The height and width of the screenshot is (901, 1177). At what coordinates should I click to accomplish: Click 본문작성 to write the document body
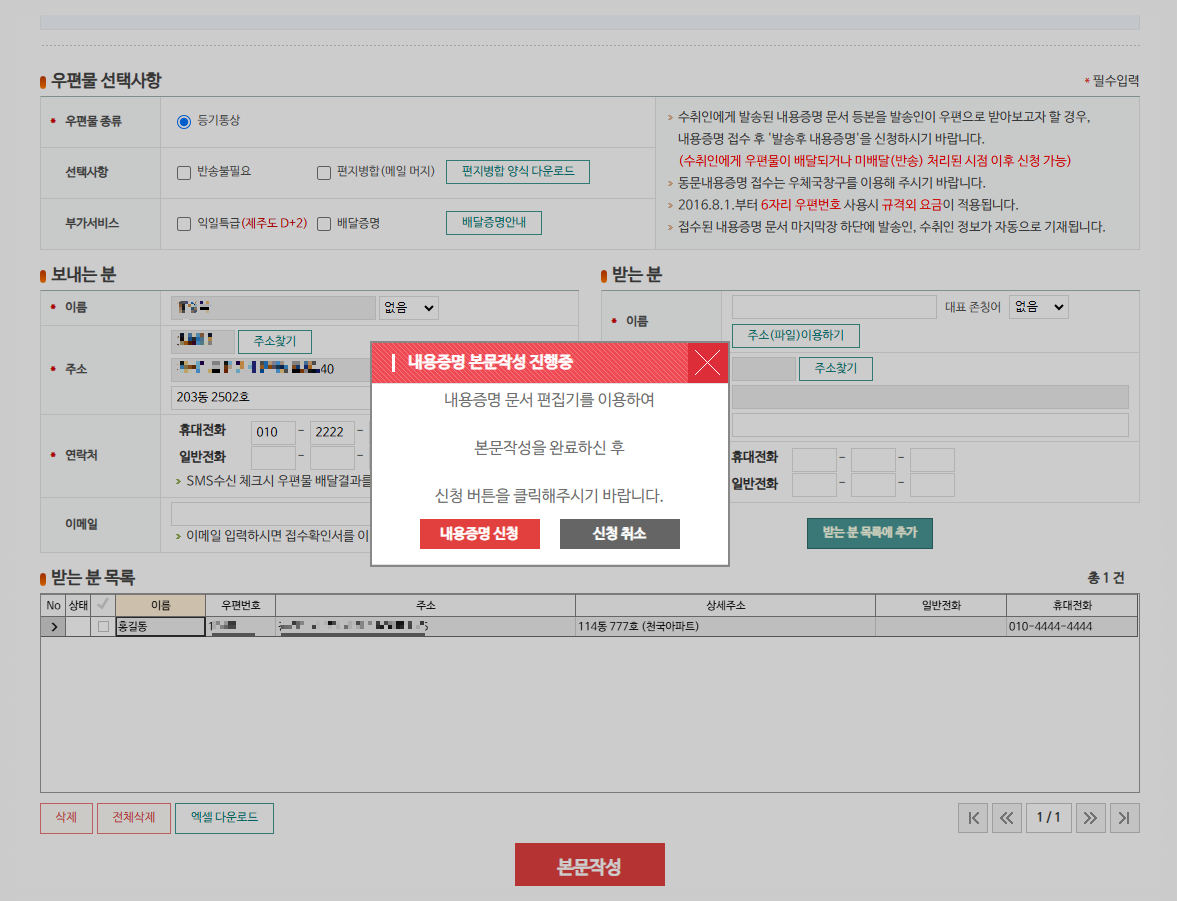(x=589, y=864)
